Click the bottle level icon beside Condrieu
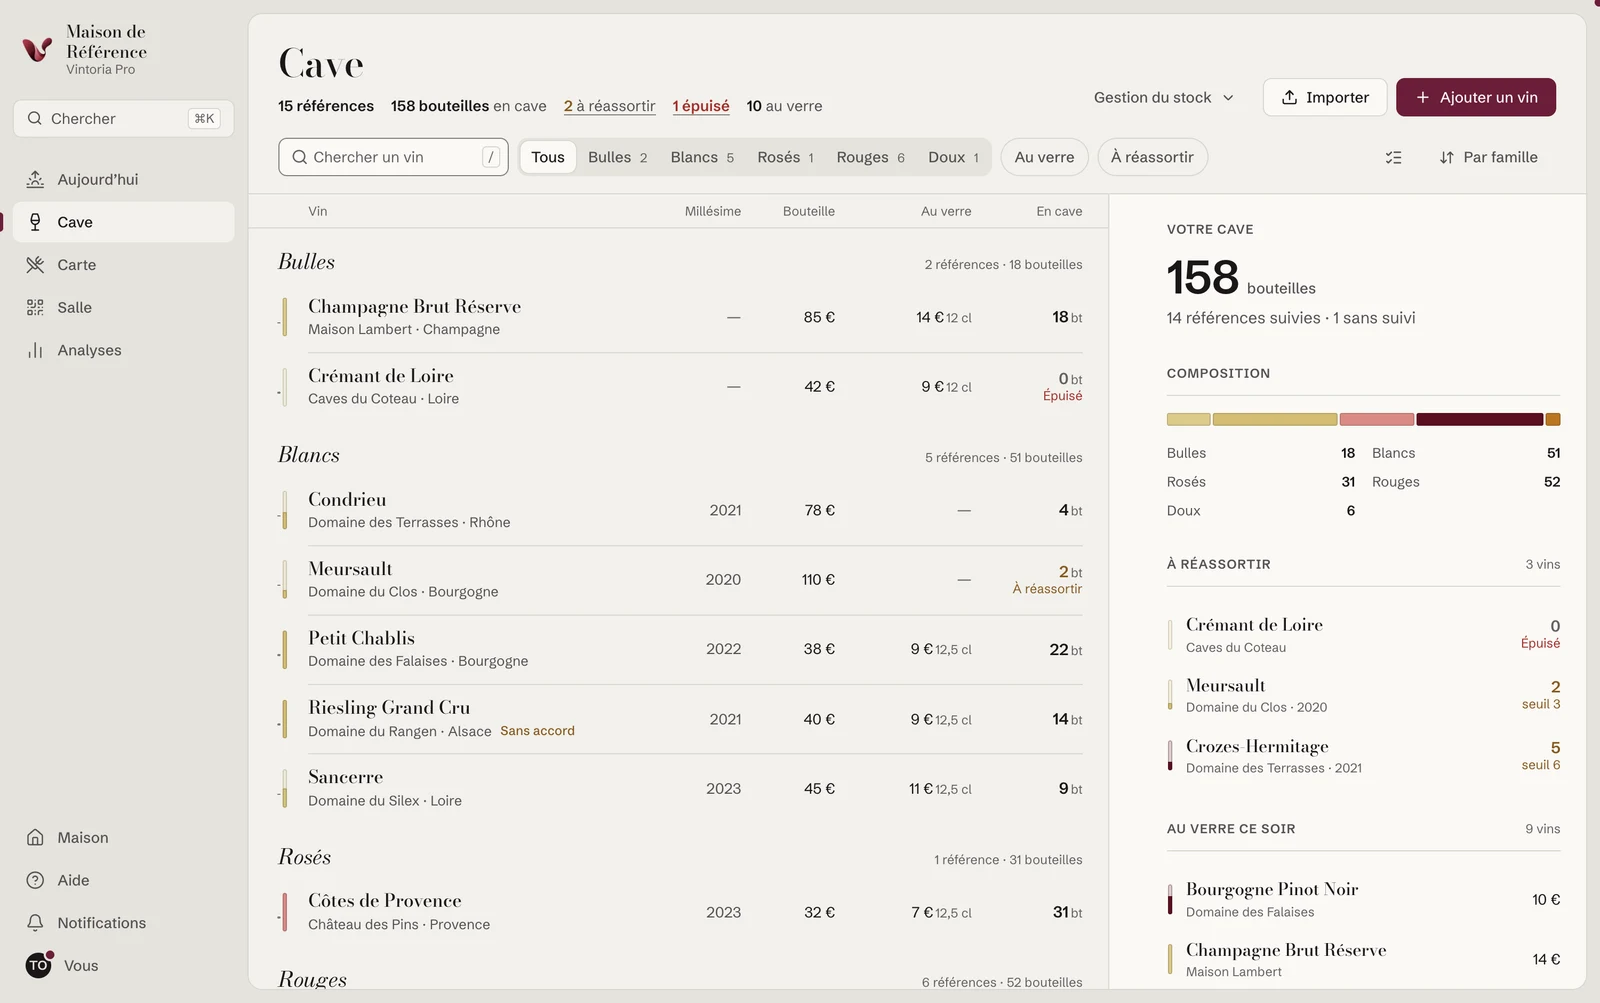1600x1003 pixels. coord(284,510)
